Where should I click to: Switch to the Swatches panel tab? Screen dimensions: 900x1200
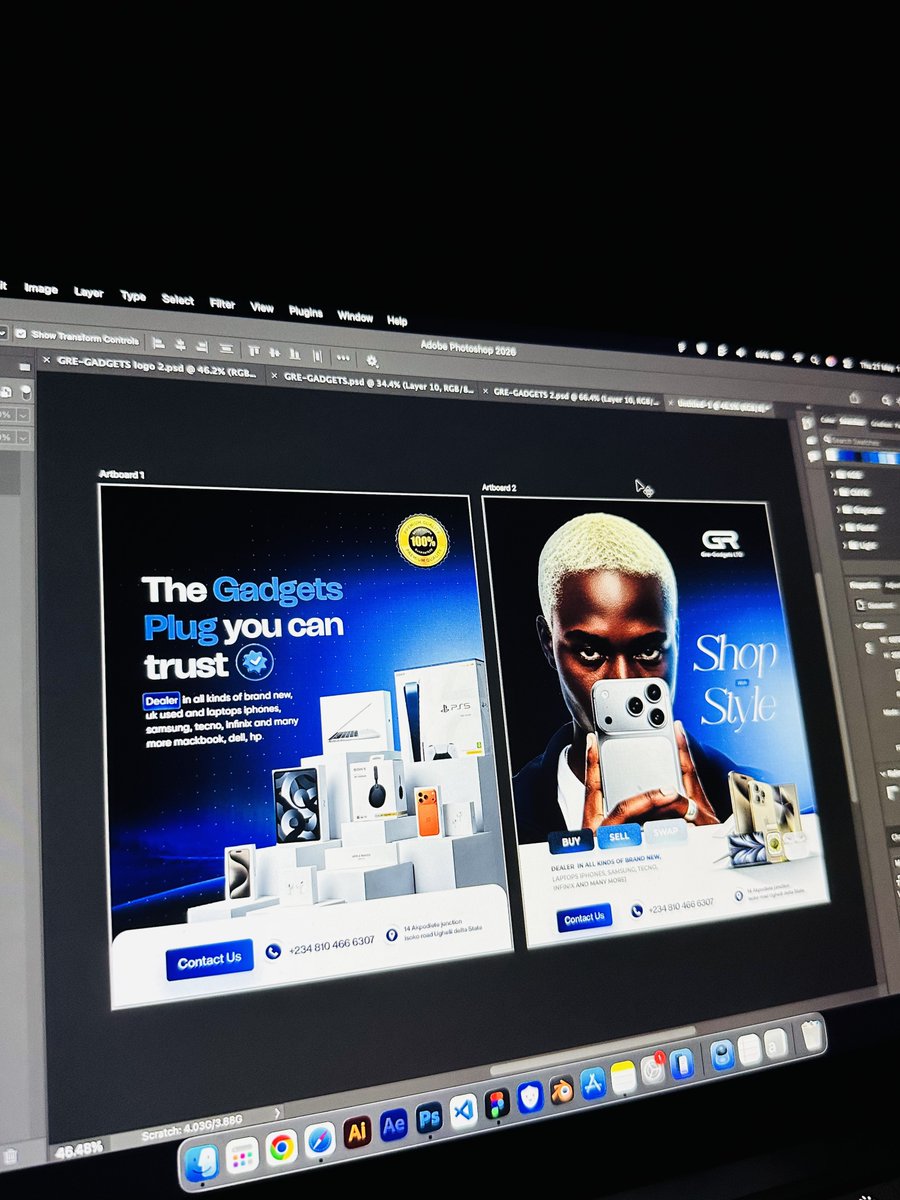854,422
